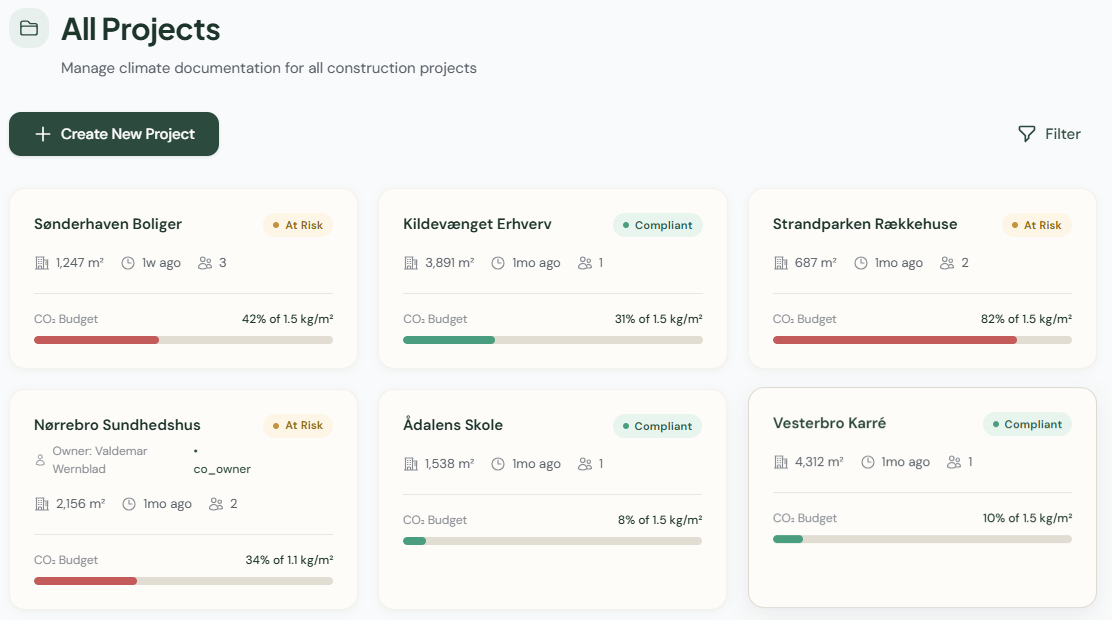Click the building icon on Sønderhaven Boliger card
Image resolution: width=1112 pixels, height=620 pixels.
41,262
